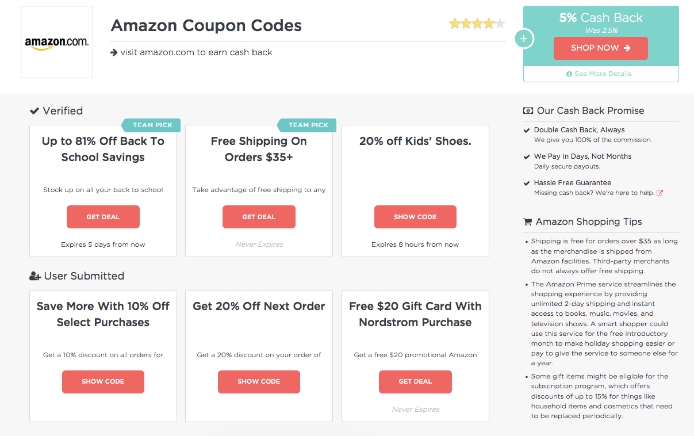The height and width of the screenshot is (436, 694).
Task: Click the info icon beside See More Details
Action: (x=569, y=74)
